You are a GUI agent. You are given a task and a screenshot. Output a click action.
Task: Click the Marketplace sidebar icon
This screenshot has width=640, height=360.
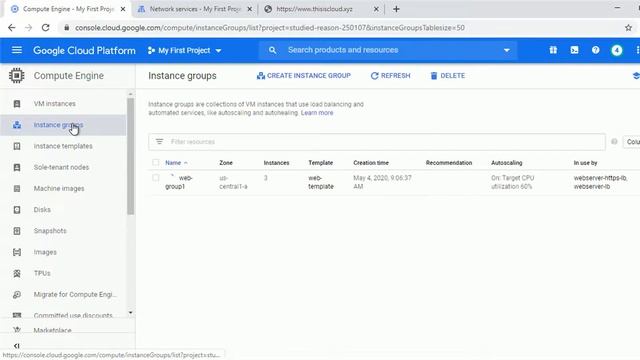pyautogui.click(x=17, y=330)
